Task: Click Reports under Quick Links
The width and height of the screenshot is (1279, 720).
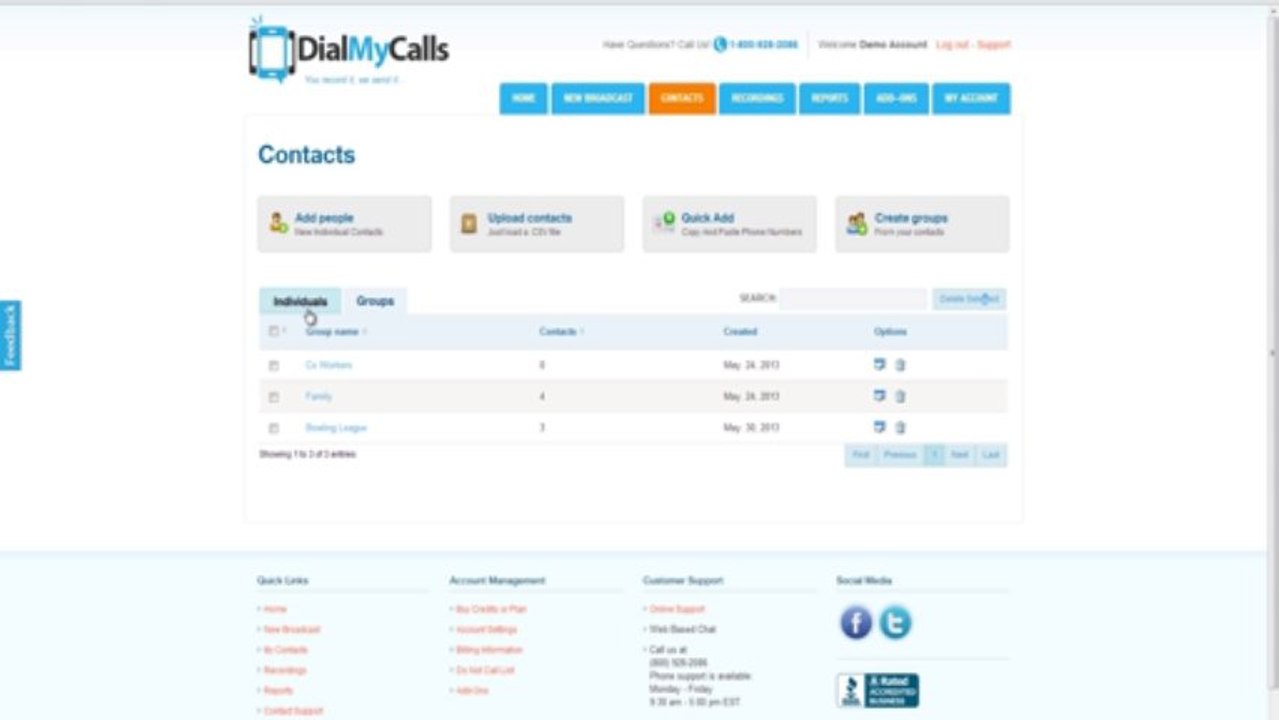Action: coord(278,691)
